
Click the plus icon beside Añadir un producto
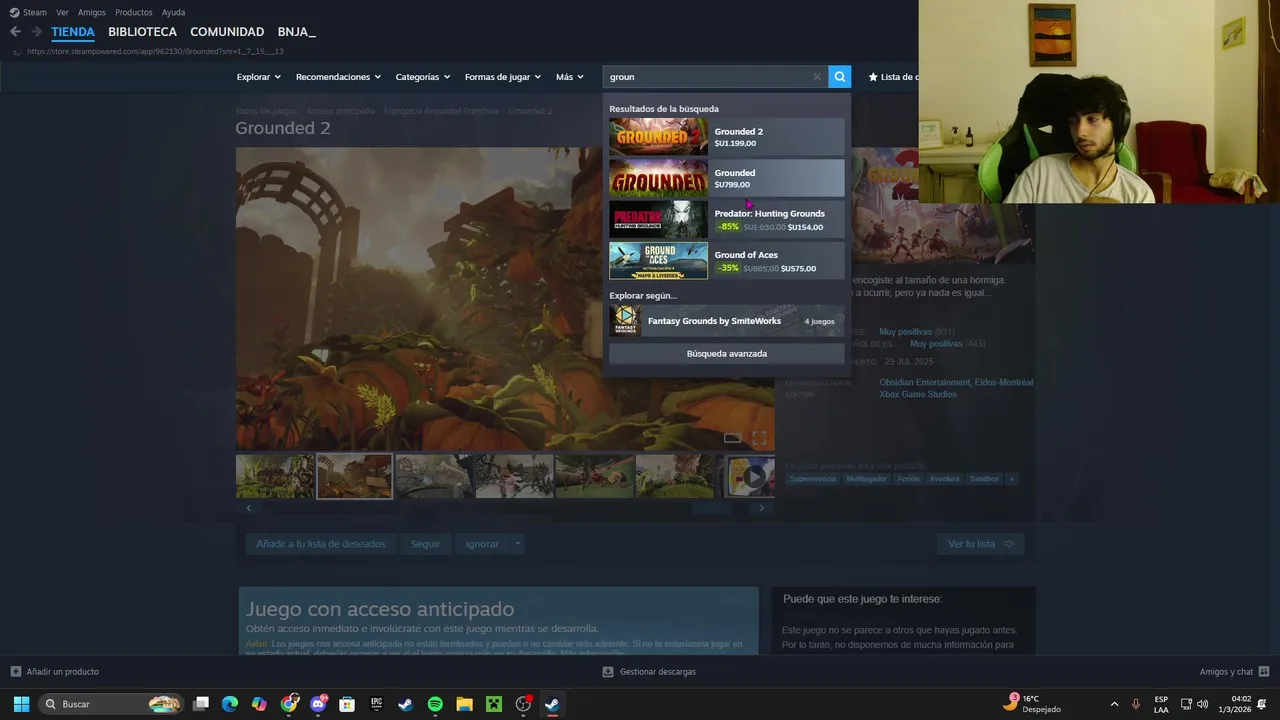[x=16, y=672]
